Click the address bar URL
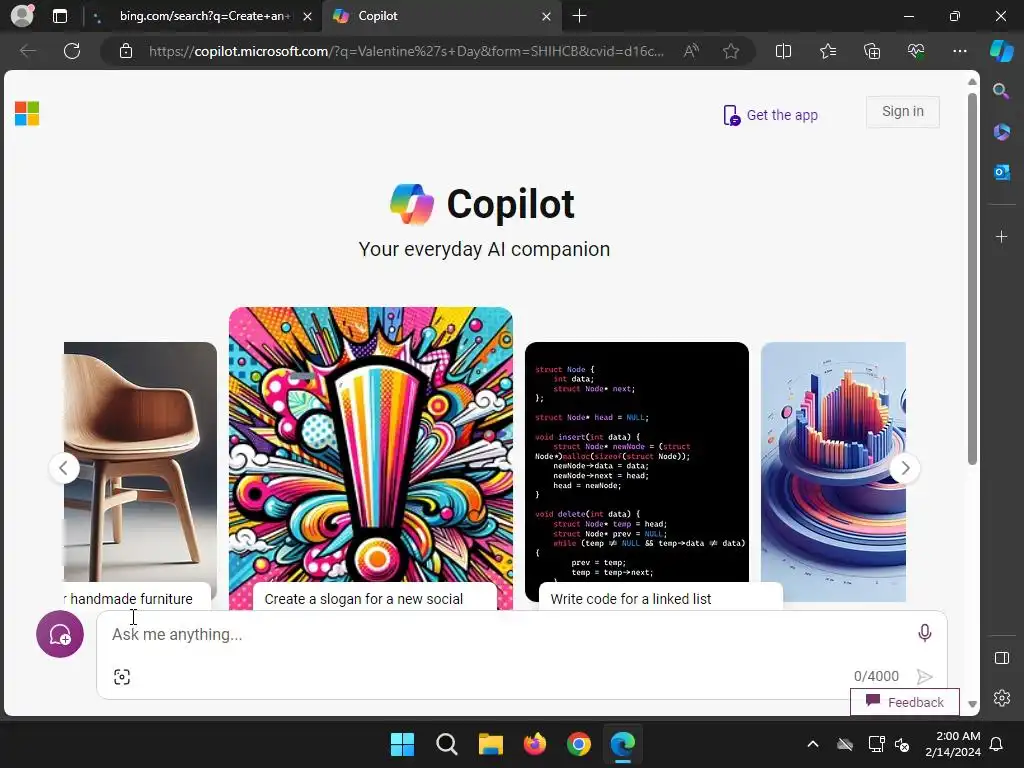 click(406, 51)
